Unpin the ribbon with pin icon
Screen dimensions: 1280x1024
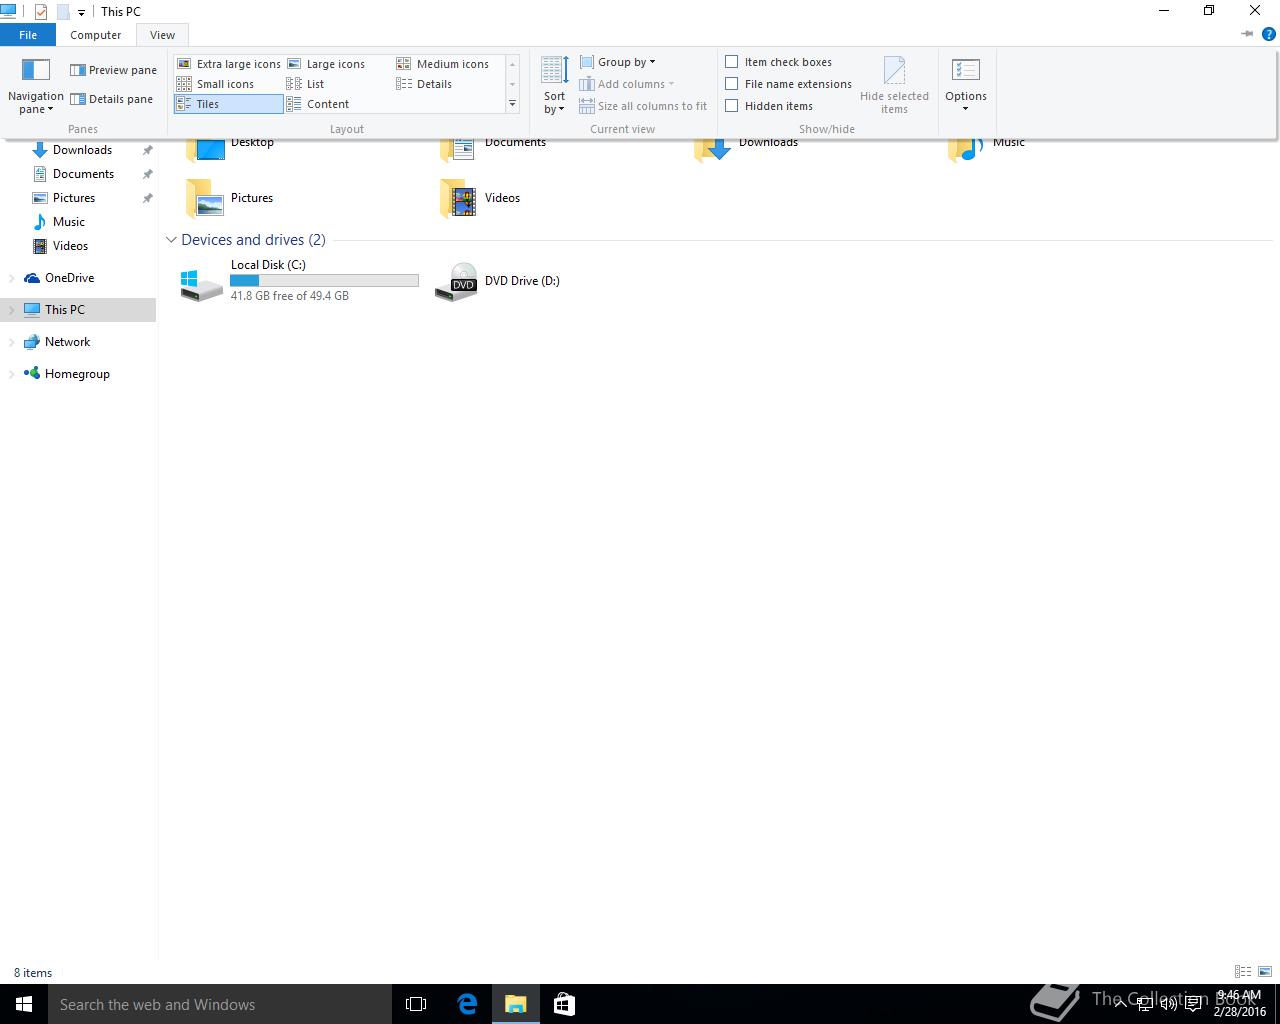coord(1247,34)
